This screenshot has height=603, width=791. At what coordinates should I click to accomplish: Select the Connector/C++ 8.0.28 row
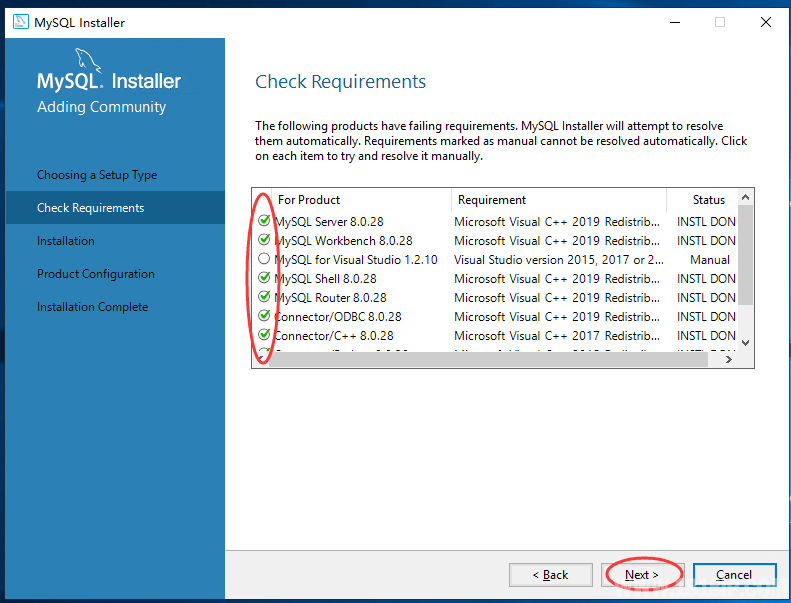coord(495,336)
